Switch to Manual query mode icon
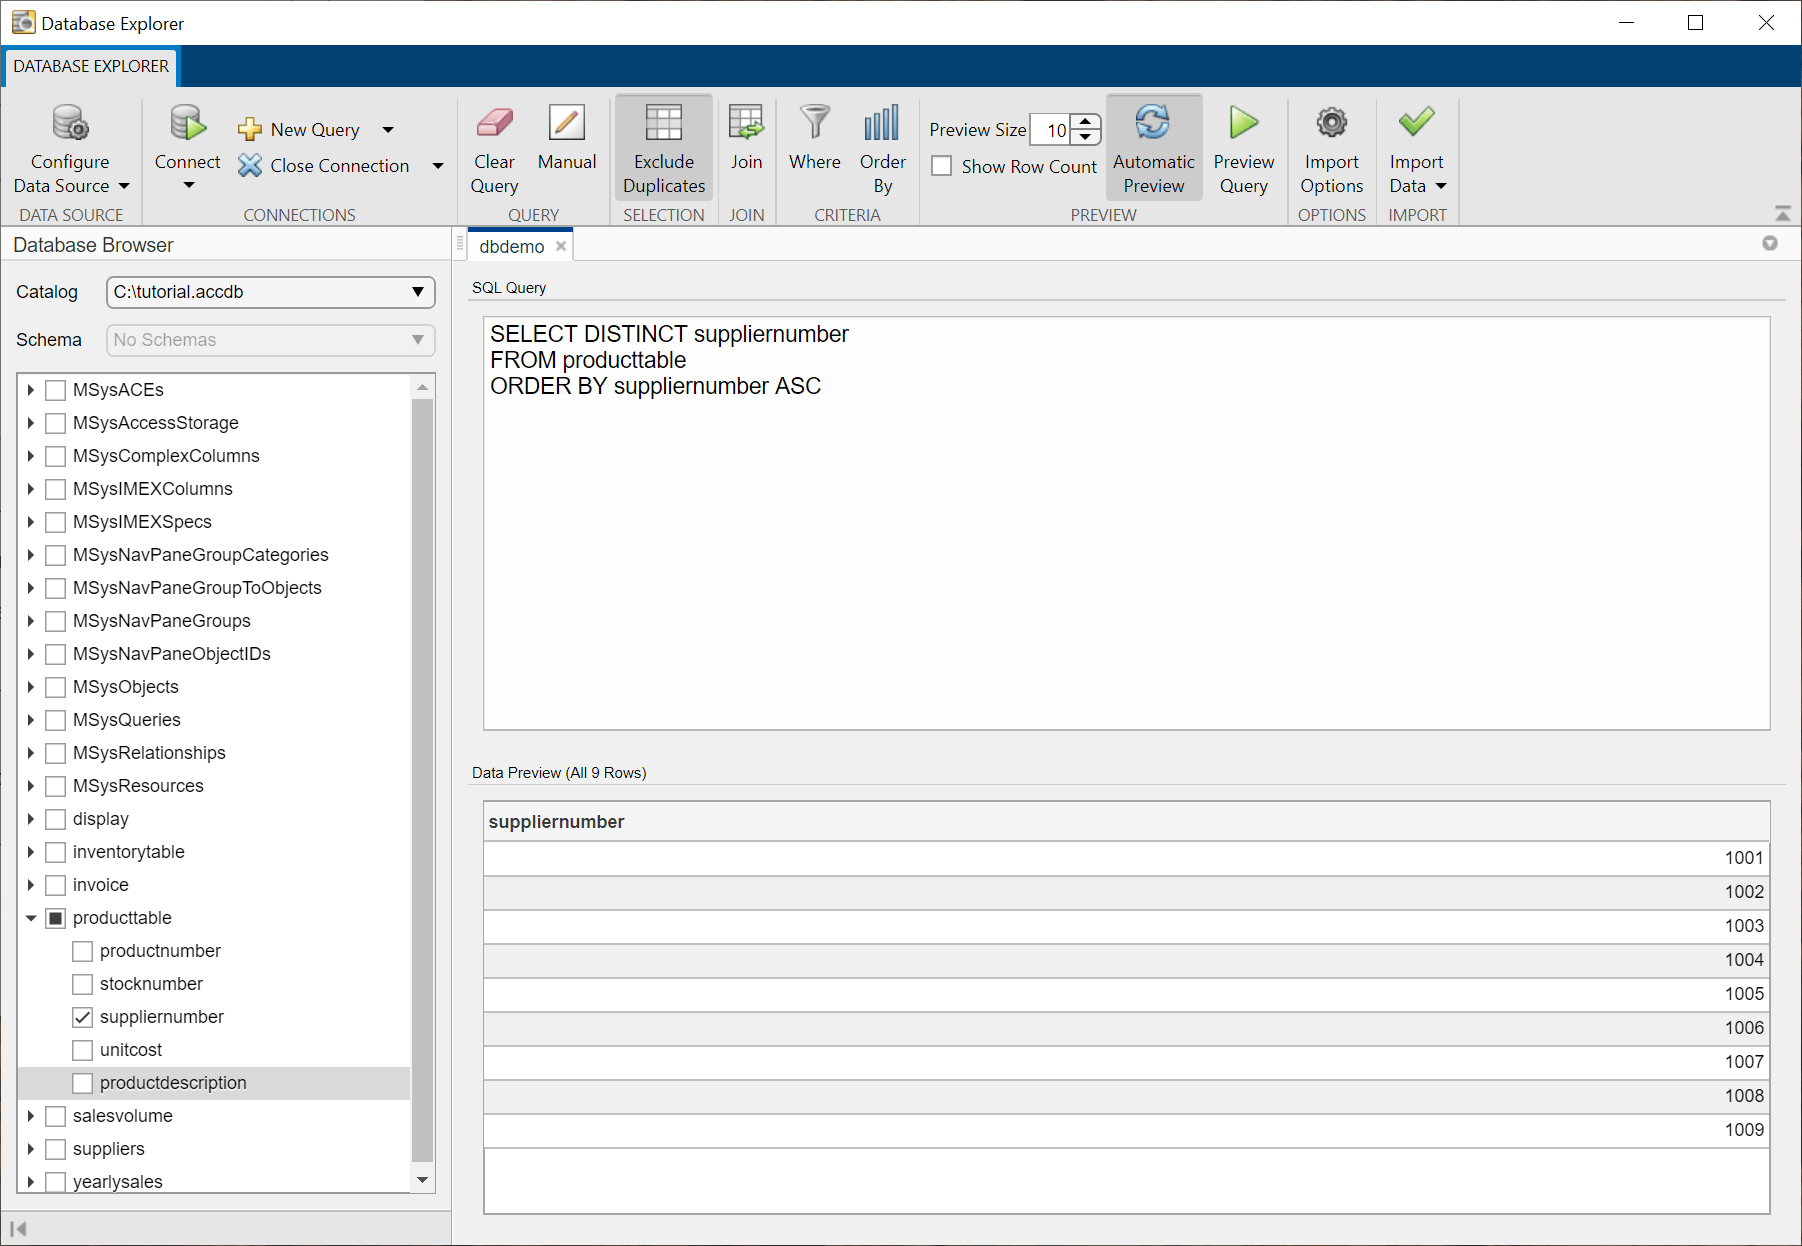 click(x=566, y=124)
